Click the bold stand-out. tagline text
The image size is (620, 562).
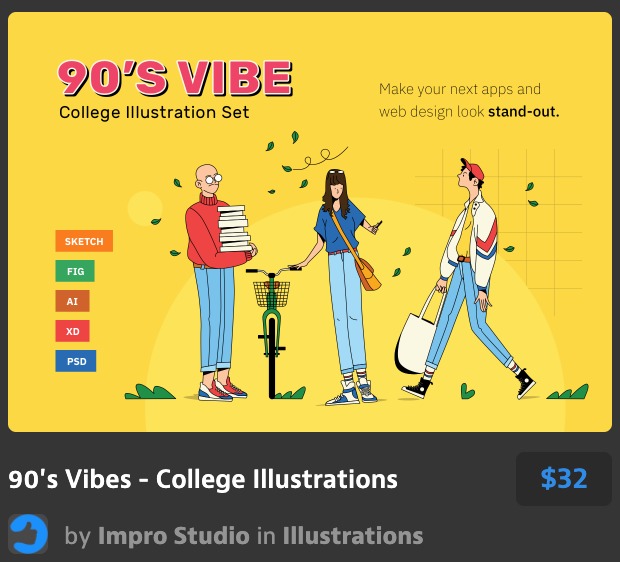[x=524, y=112]
